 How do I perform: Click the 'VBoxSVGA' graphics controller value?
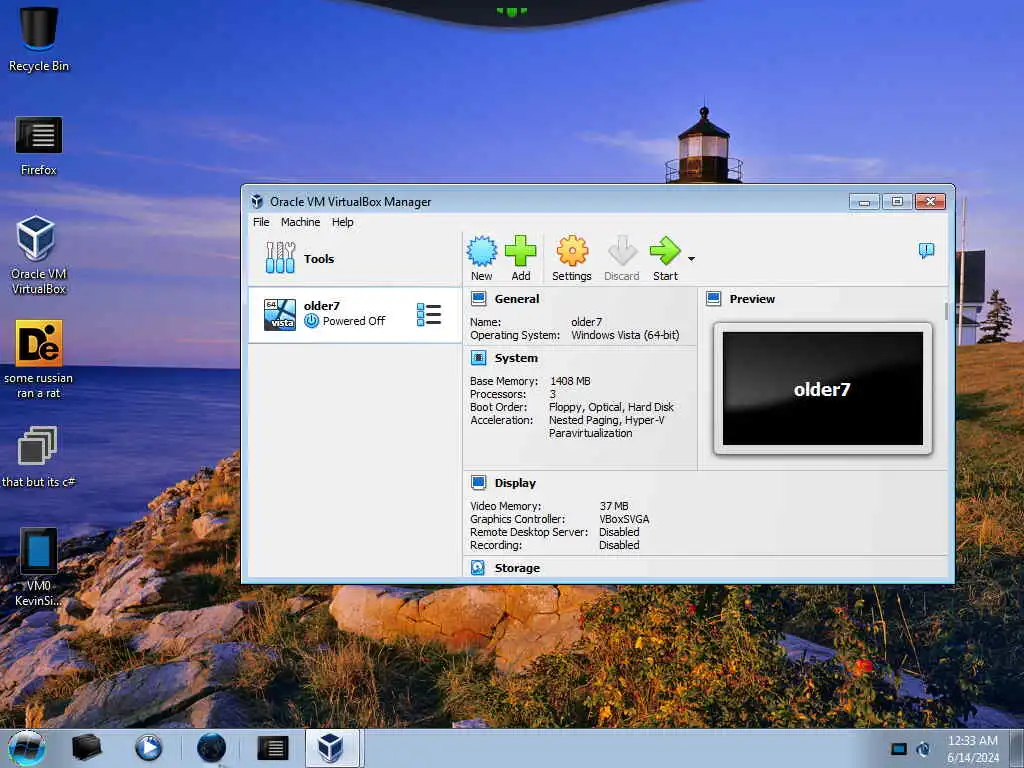pos(624,519)
